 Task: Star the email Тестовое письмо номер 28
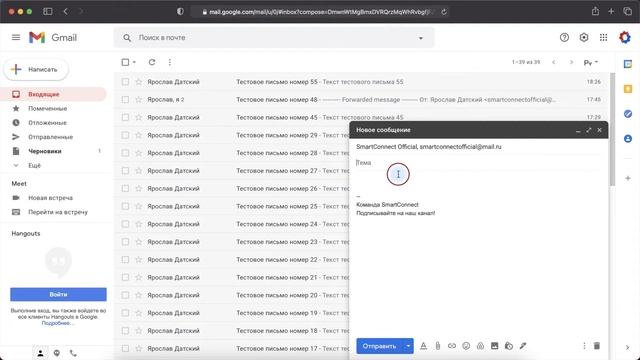tap(139, 153)
